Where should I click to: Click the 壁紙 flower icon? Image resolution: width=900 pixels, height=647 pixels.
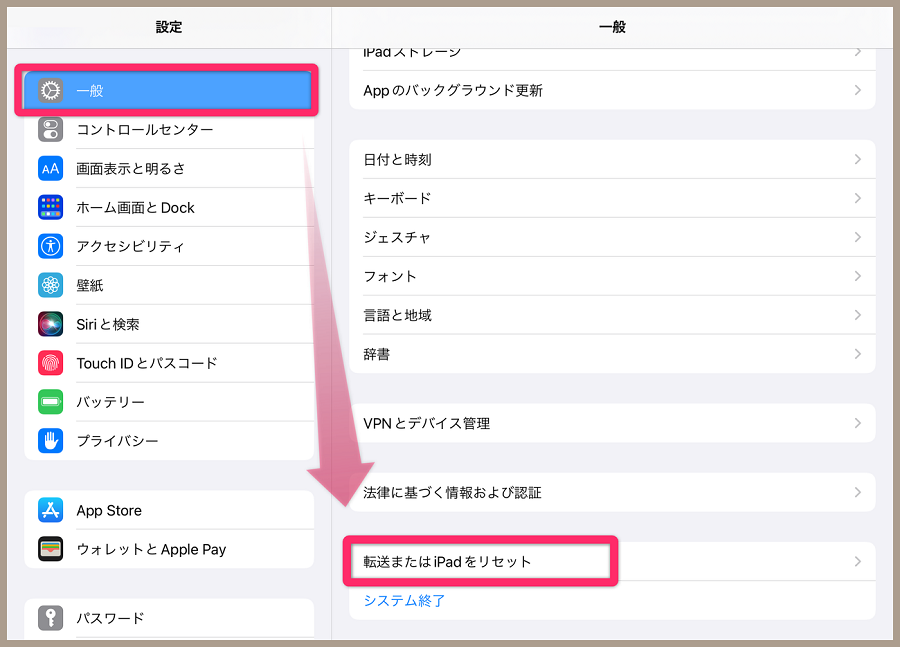click(x=51, y=285)
